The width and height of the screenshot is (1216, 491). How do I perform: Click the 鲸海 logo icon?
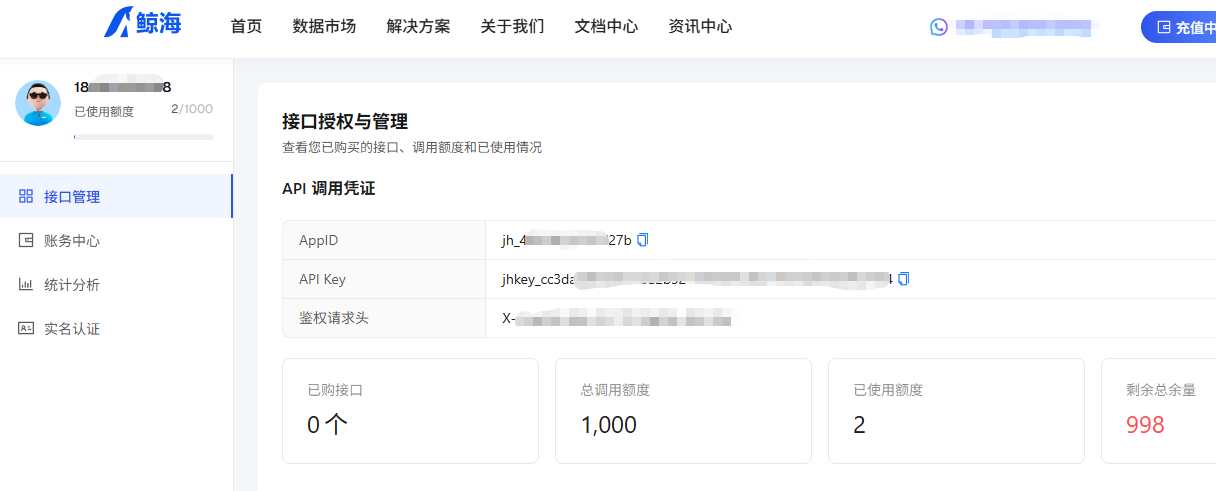point(118,22)
